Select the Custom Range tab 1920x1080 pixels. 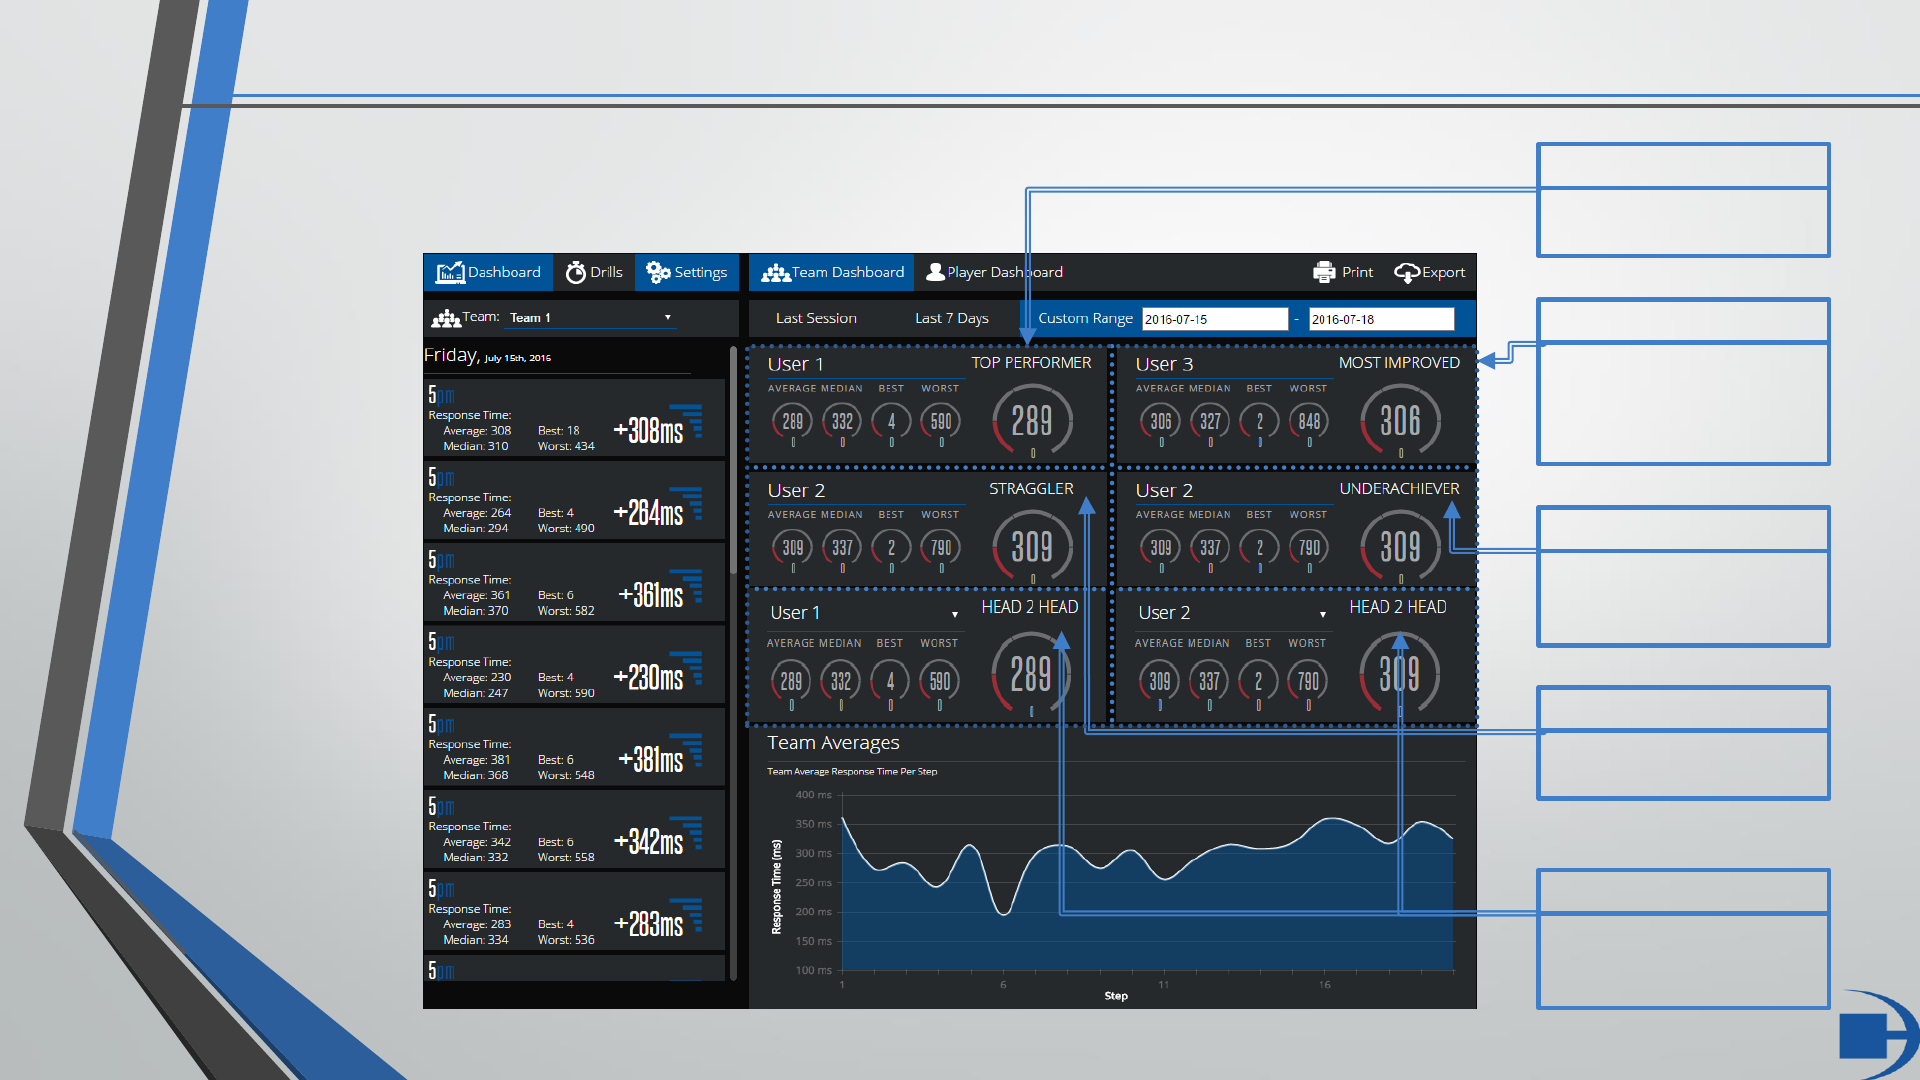click(1084, 318)
